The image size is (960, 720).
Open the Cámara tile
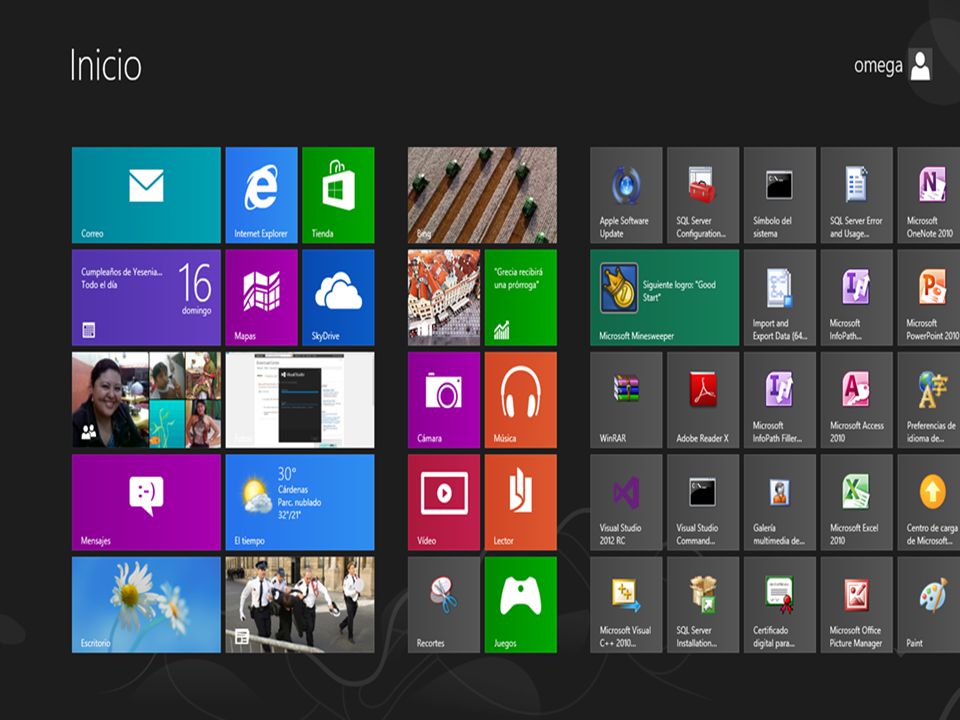point(444,399)
